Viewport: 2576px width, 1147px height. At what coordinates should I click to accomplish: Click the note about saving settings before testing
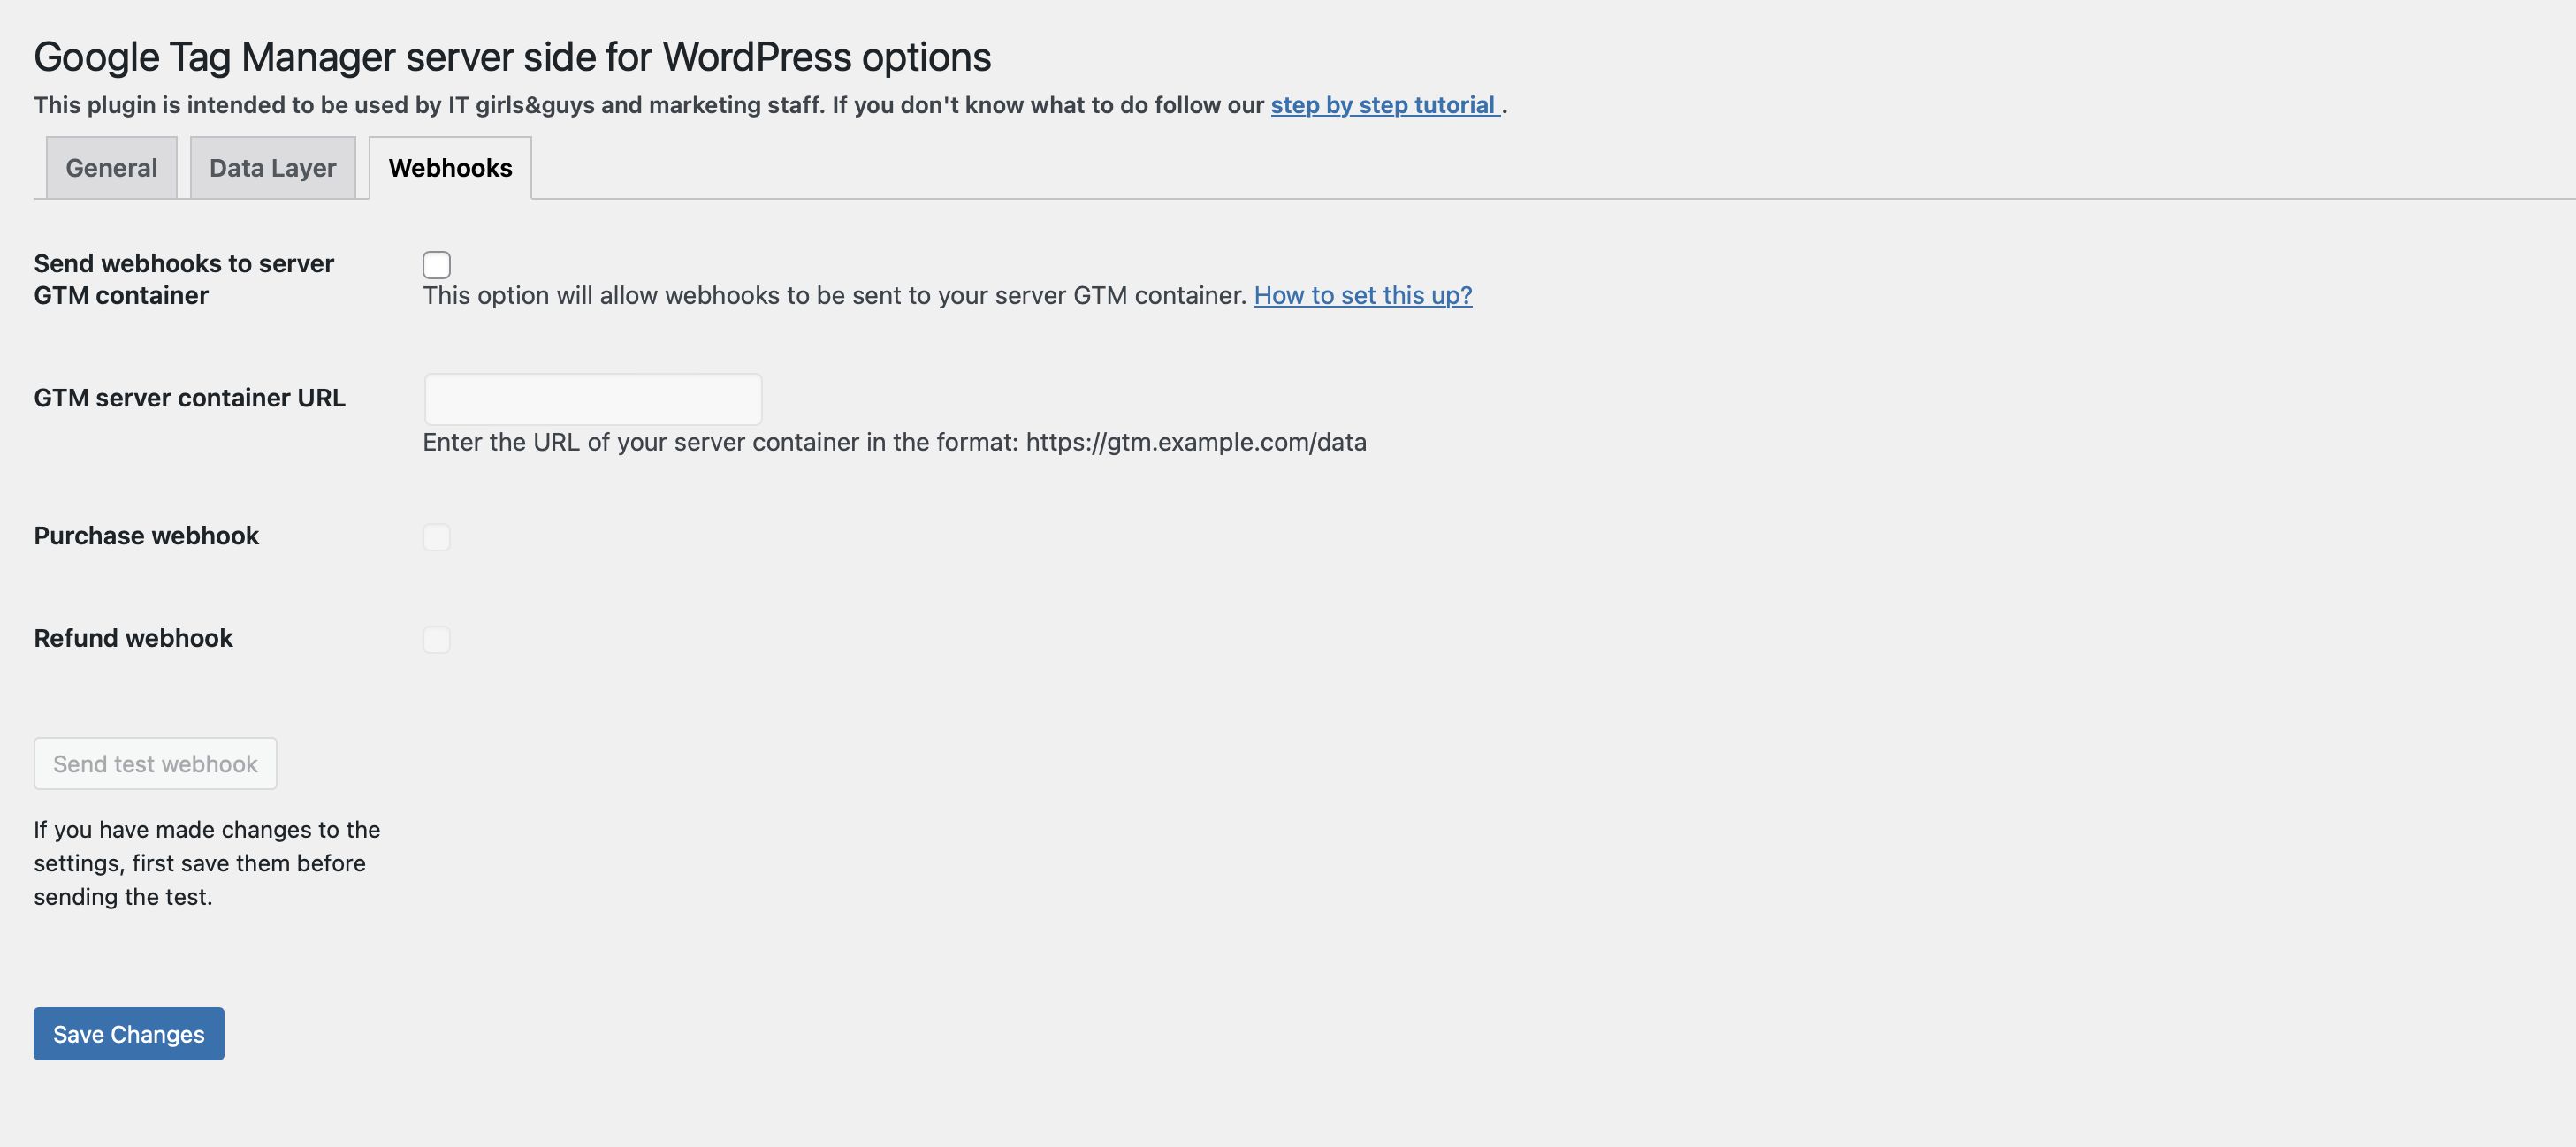pos(207,863)
